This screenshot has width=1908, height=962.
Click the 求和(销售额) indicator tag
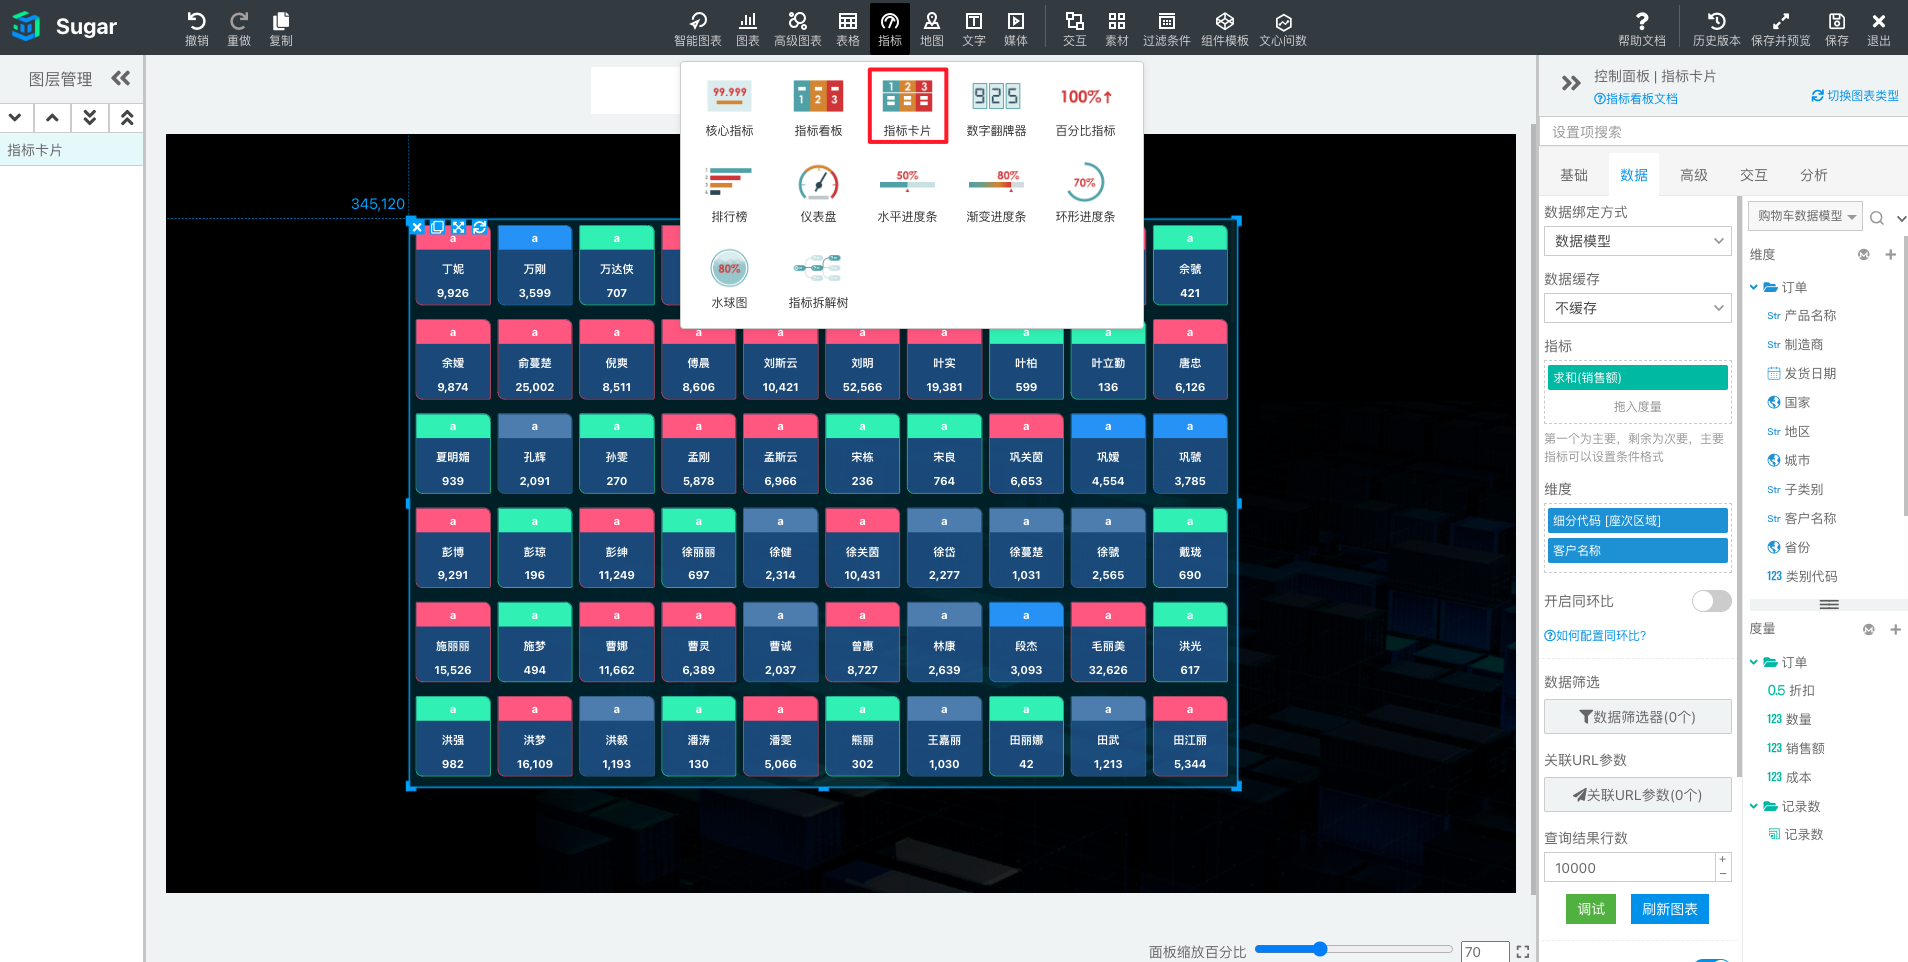click(x=1637, y=377)
